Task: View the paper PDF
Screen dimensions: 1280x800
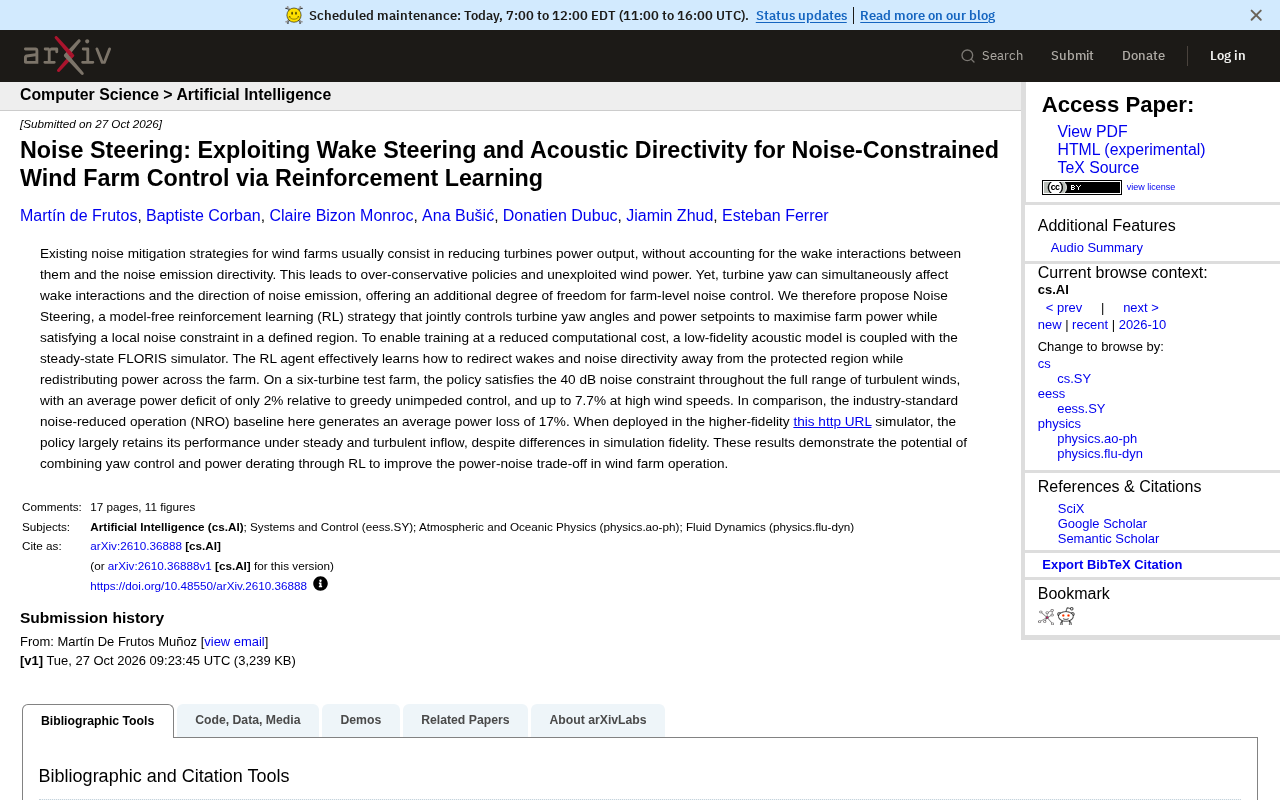Action: tap(1092, 132)
